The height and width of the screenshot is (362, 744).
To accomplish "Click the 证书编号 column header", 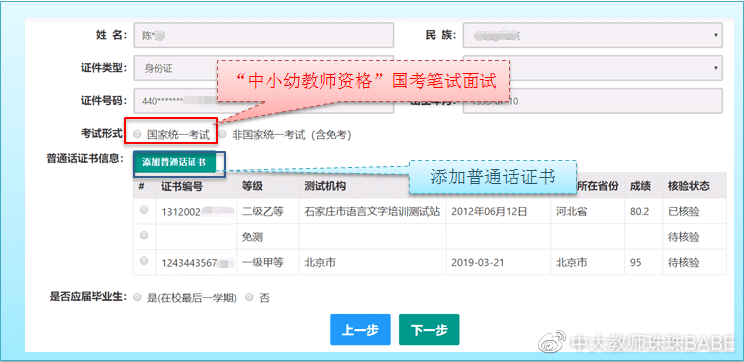I will coord(182,186).
